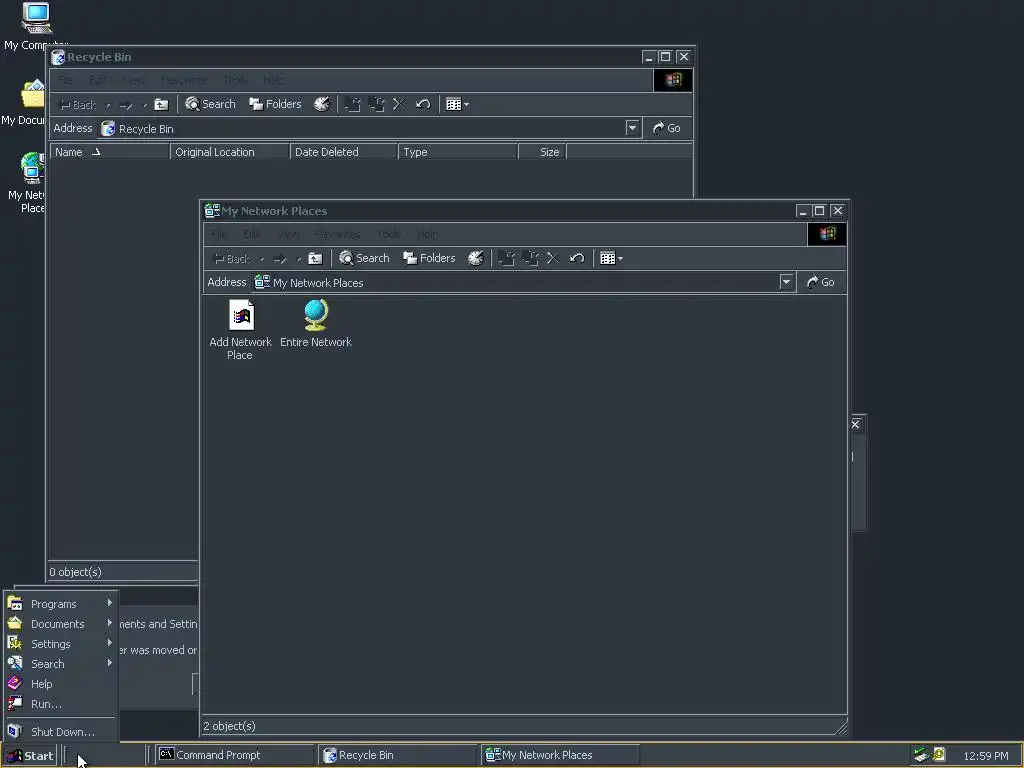The width and height of the screenshot is (1024, 768).
Task: Open Run... from Start menu
Action: (61, 704)
